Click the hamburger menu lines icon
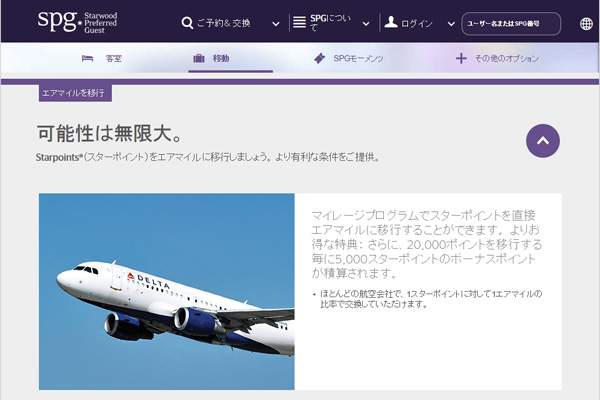The height and width of the screenshot is (400, 600). click(x=299, y=23)
